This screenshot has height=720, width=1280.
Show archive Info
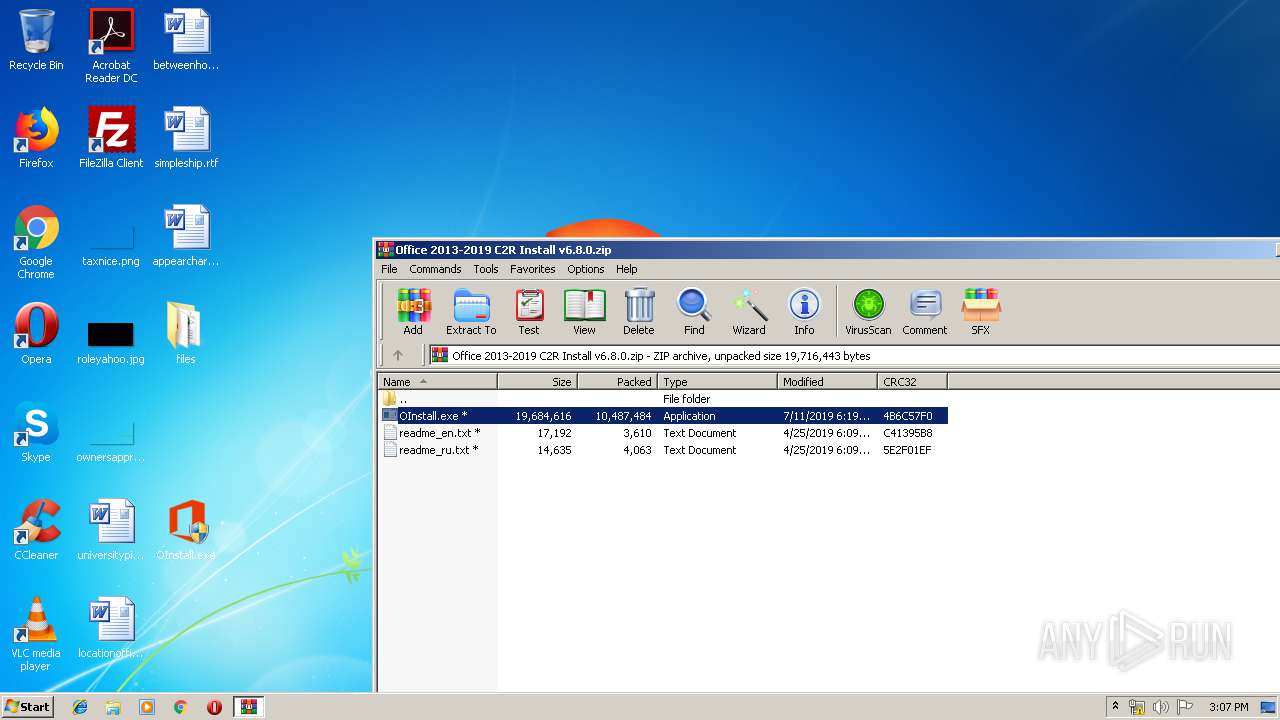click(x=804, y=312)
